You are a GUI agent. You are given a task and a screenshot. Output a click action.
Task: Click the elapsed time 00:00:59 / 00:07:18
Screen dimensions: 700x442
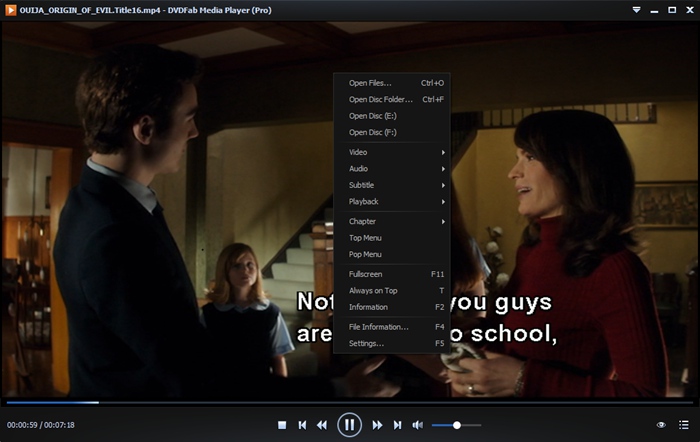(41, 425)
